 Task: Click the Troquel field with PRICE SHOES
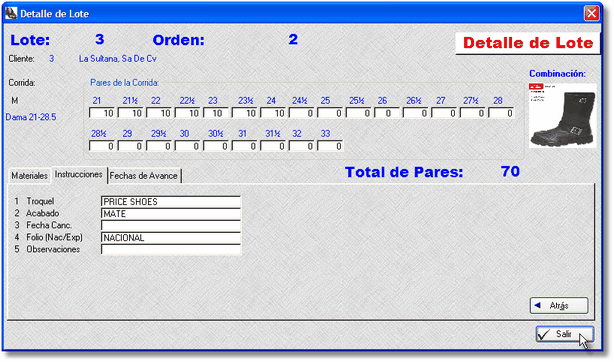point(171,202)
